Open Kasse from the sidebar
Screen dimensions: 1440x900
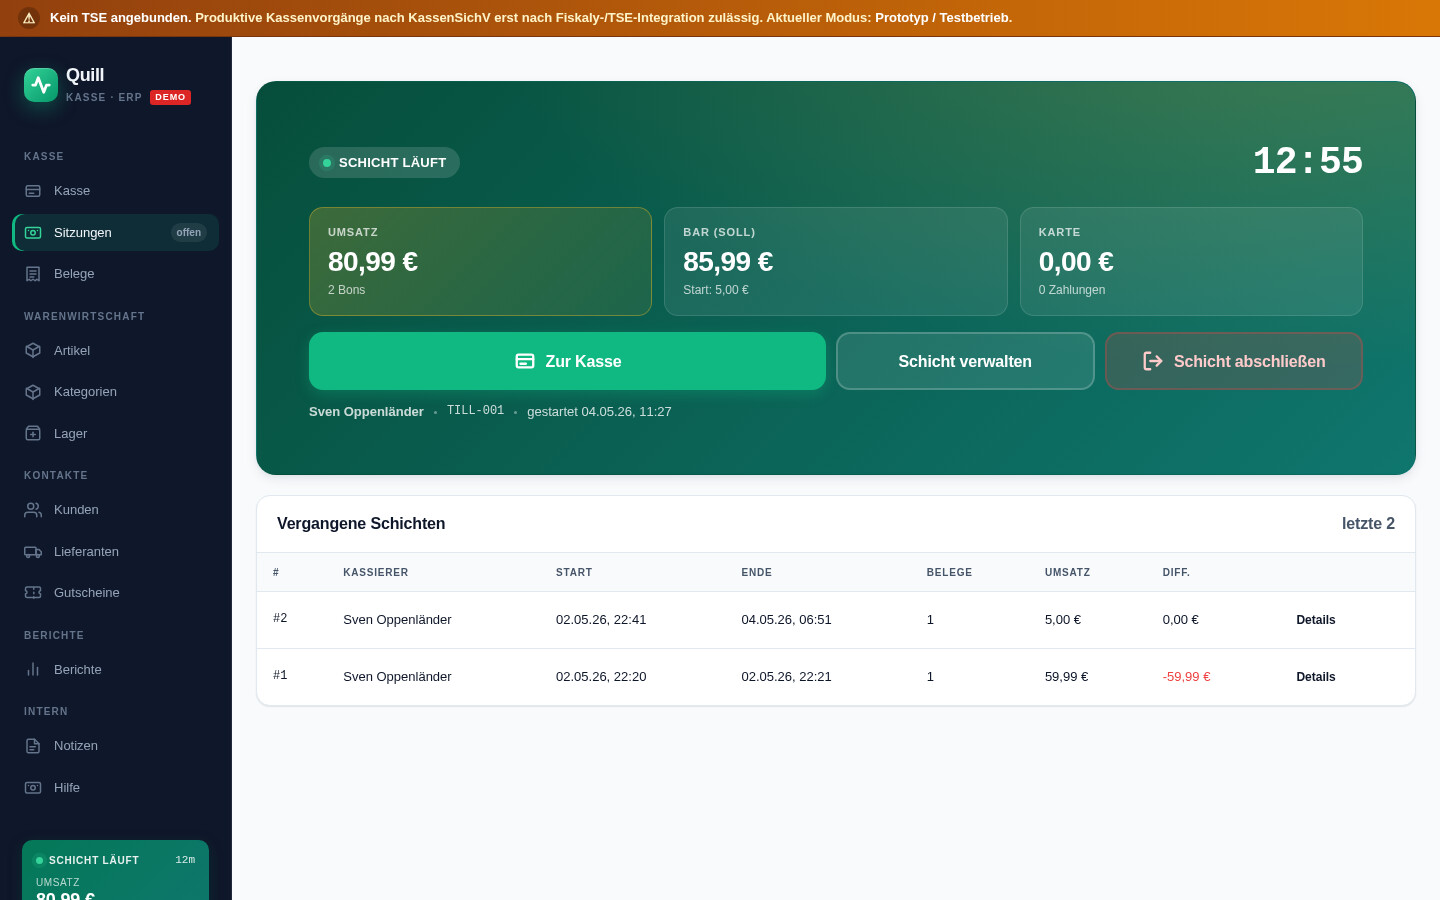coord(115,191)
